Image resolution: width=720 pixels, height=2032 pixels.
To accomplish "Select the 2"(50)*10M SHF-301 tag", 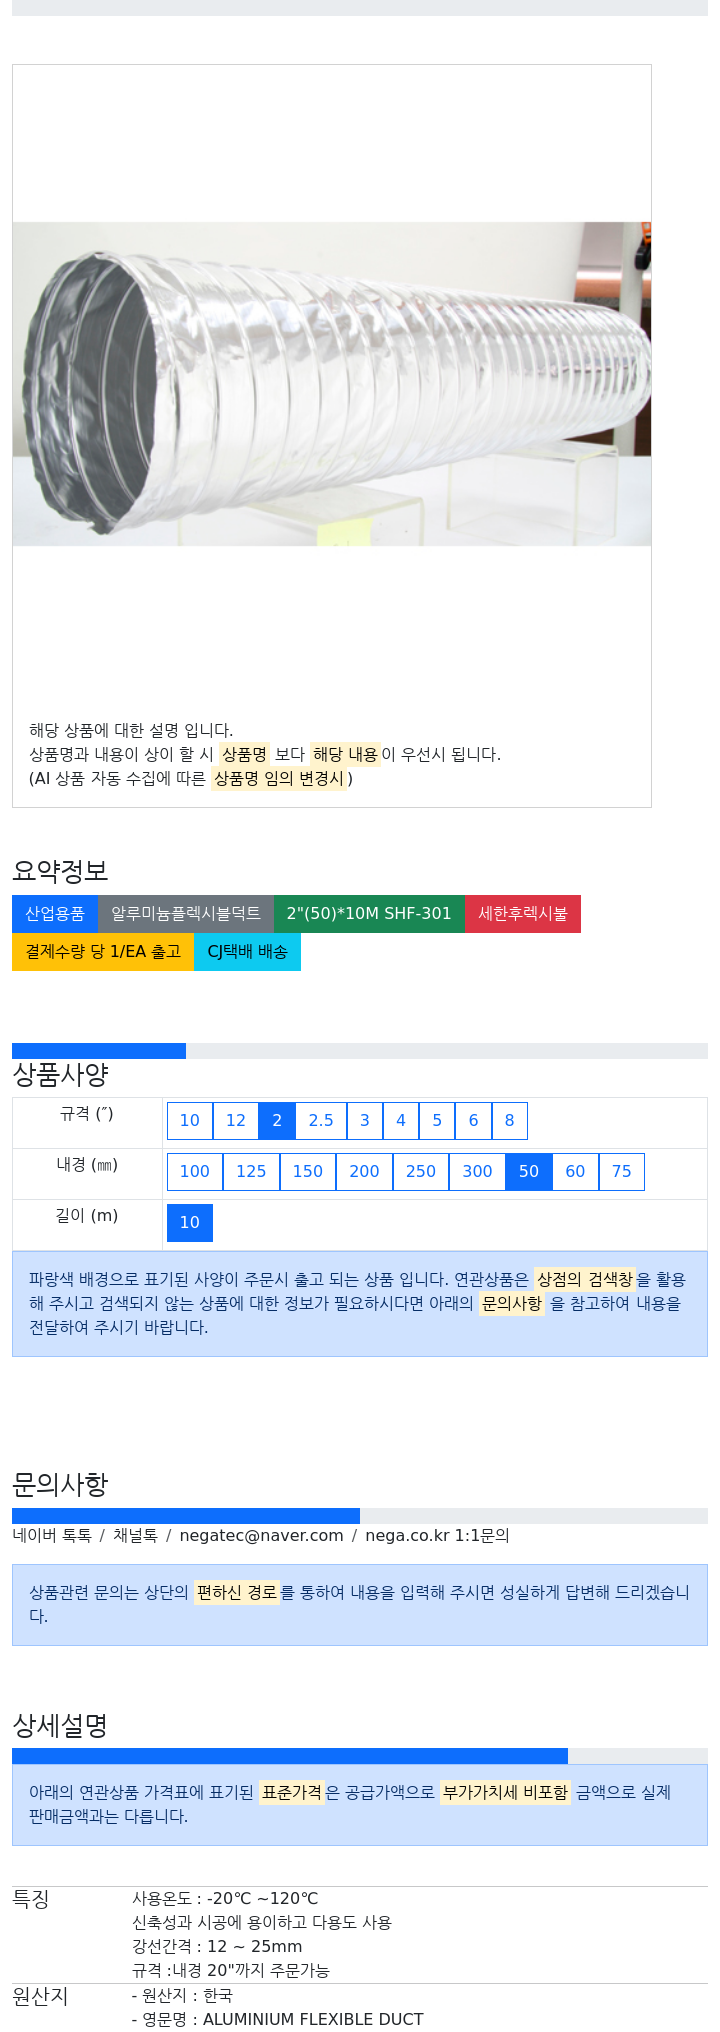I will point(369,914).
